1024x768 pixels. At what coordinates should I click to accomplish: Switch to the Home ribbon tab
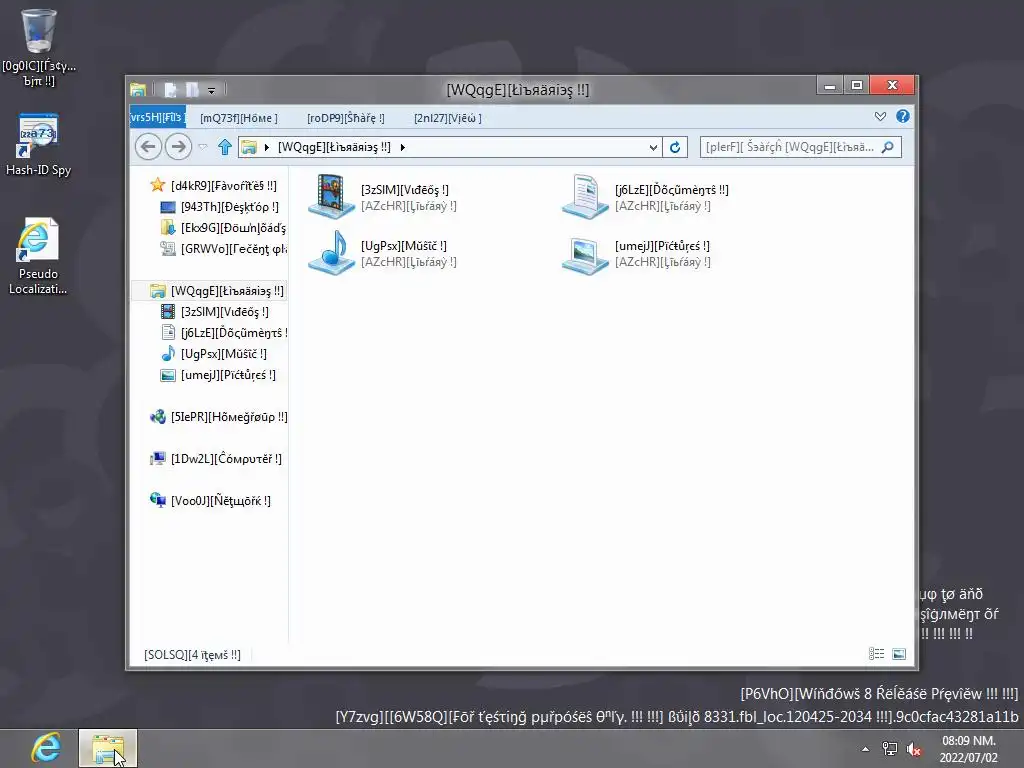tap(238, 118)
